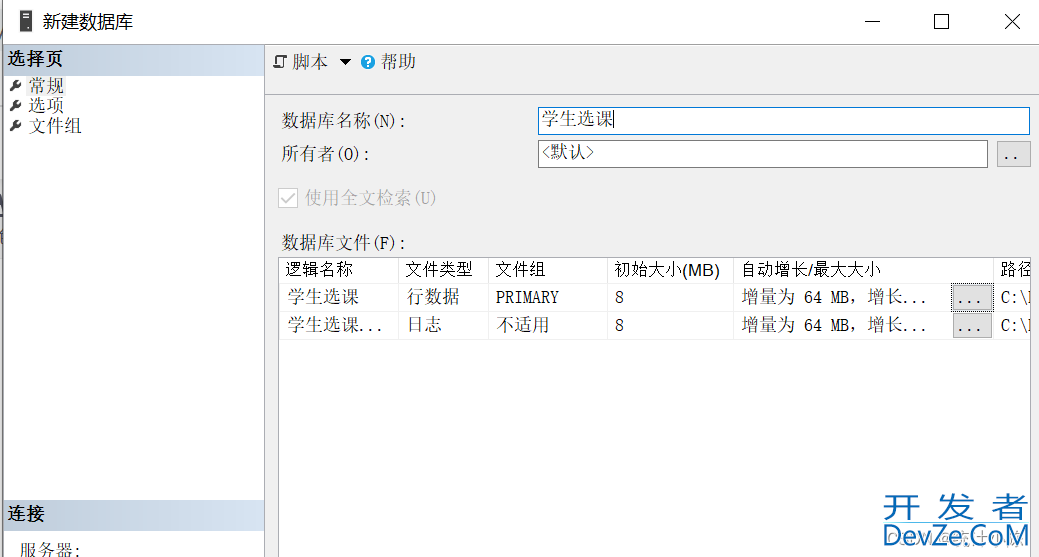Viewport: 1039px width, 557px height.
Task: Select PRIMARY filegroup cell
Action: click(x=527, y=297)
